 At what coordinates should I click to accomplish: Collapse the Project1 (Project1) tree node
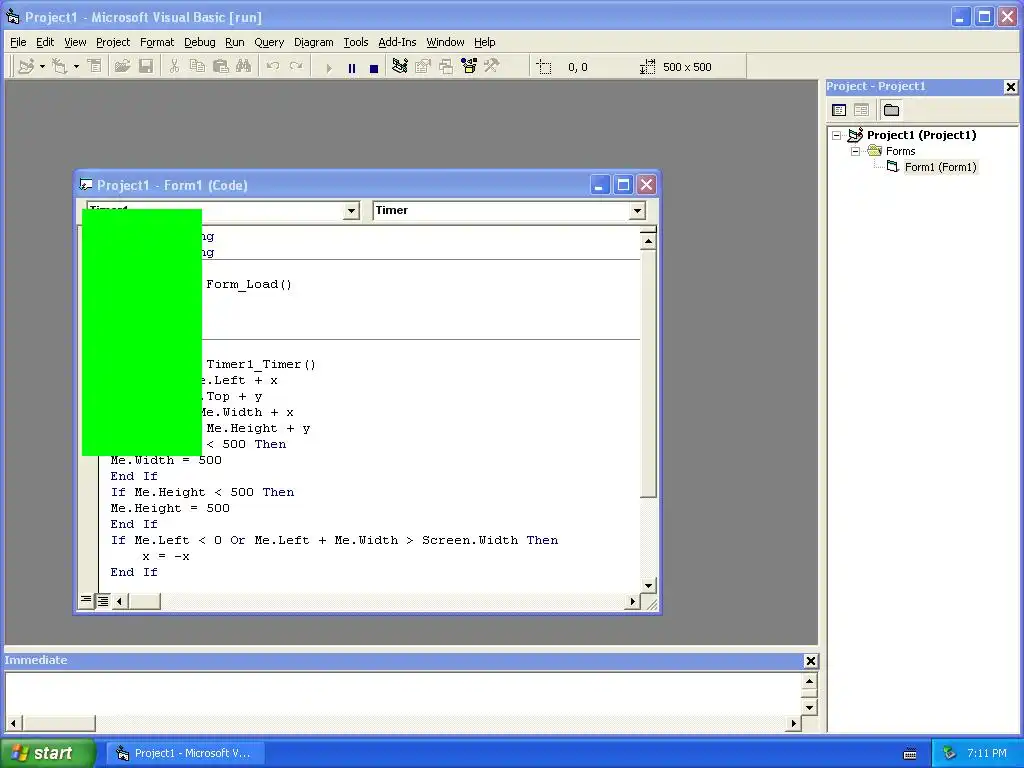[837, 135]
